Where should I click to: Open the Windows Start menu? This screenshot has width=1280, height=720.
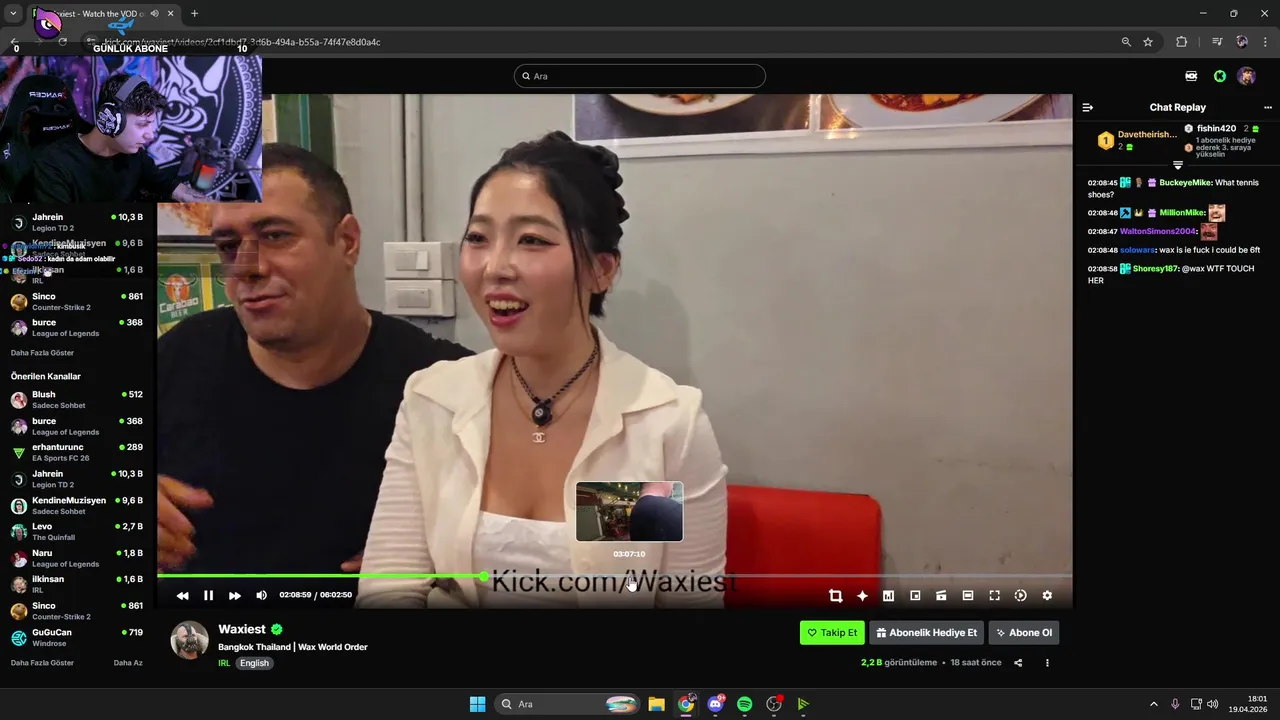tap(477, 704)
